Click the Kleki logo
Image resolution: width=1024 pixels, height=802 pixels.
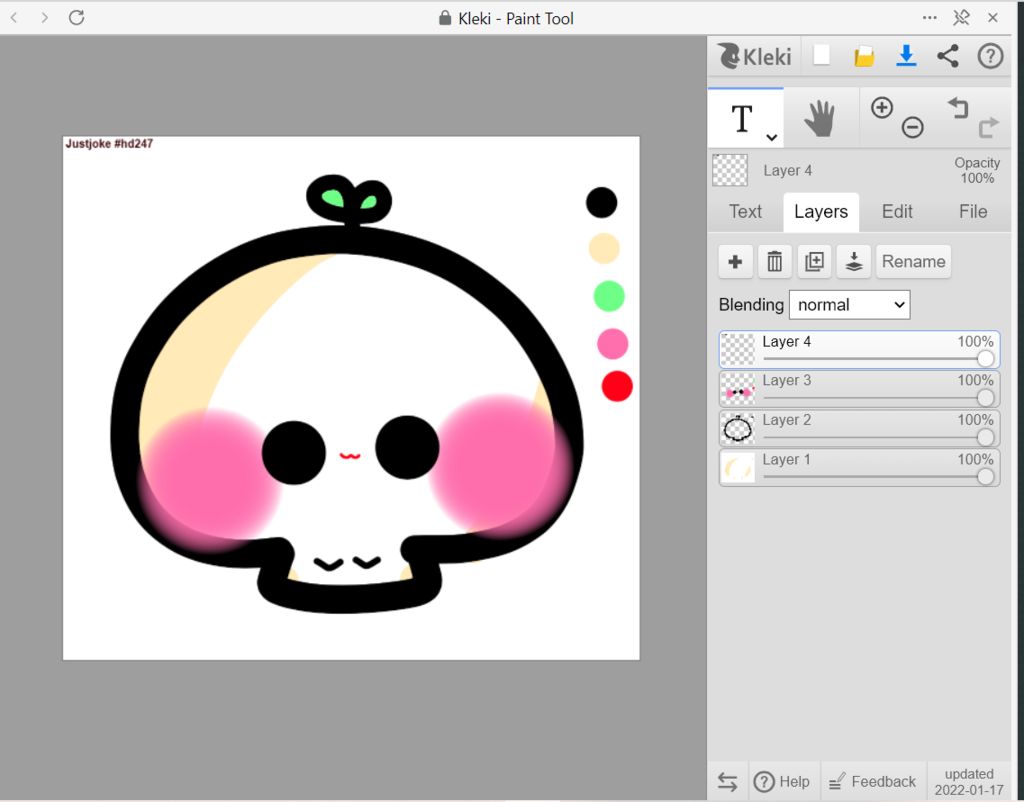pos(754,57)
